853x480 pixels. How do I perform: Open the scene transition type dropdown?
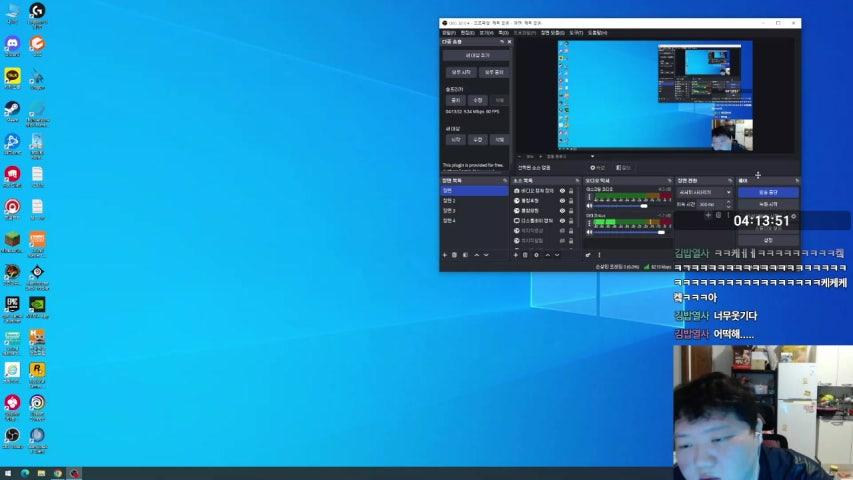[x=705, y=192]
